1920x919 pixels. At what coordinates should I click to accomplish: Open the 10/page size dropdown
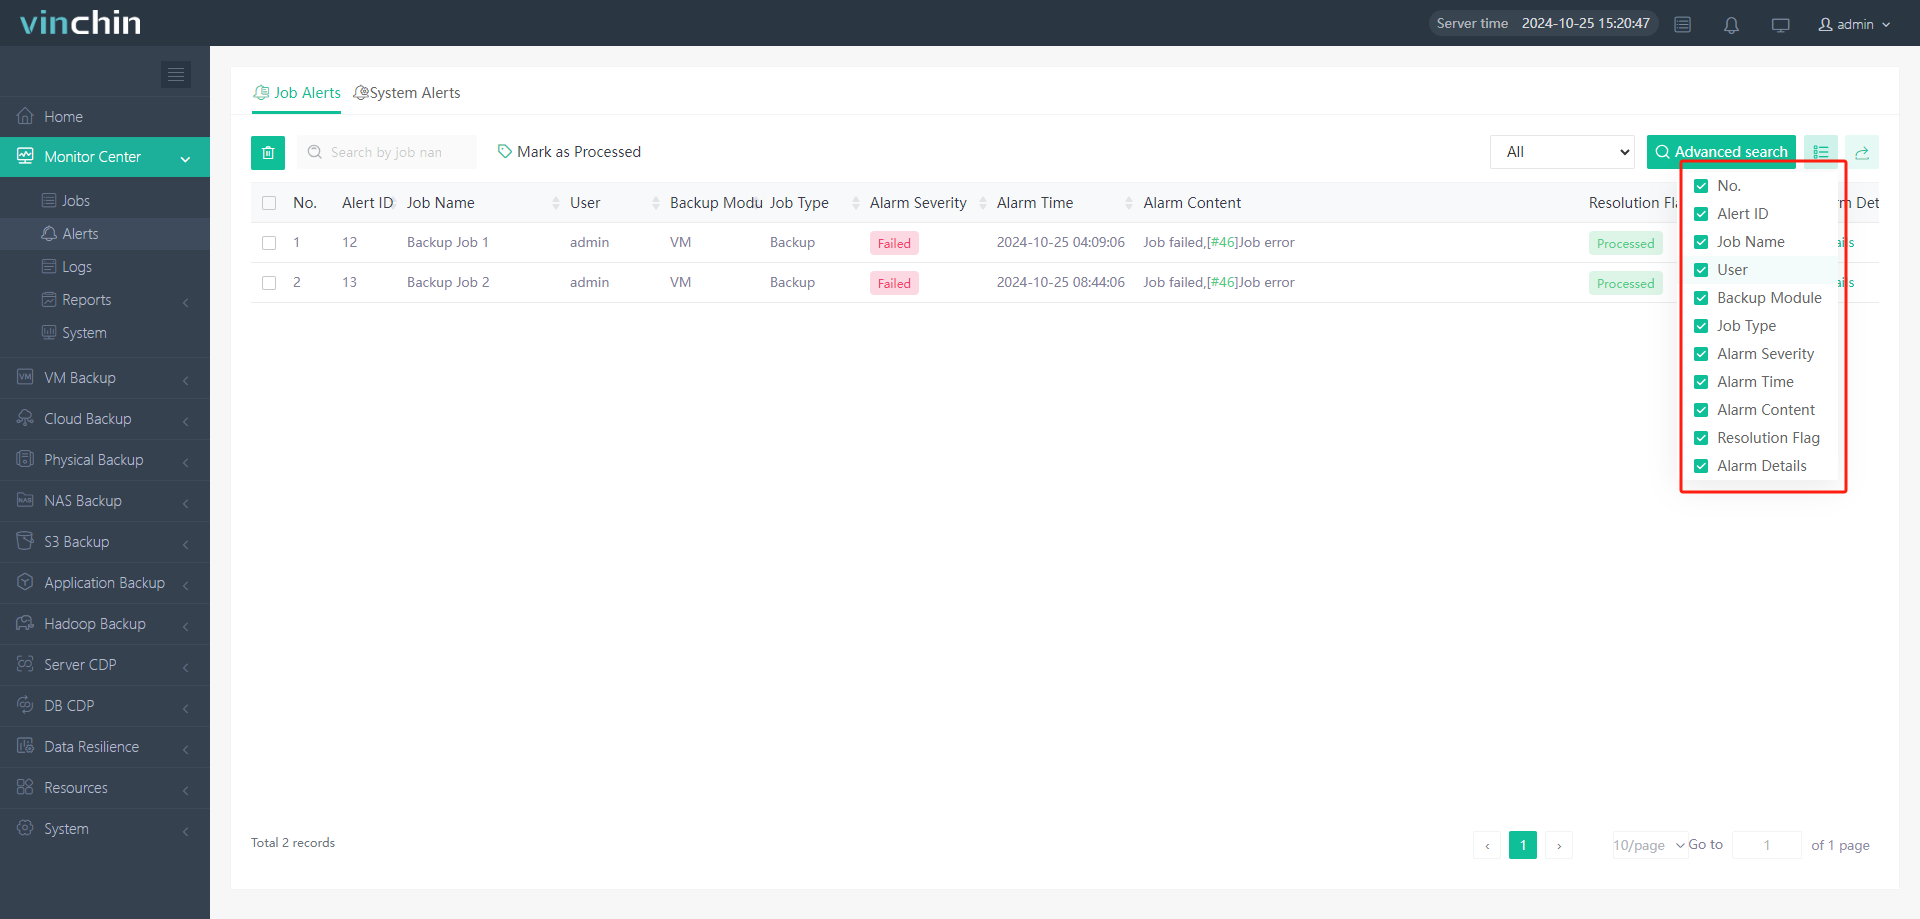pyautogui.click(x=1648, y=845)
